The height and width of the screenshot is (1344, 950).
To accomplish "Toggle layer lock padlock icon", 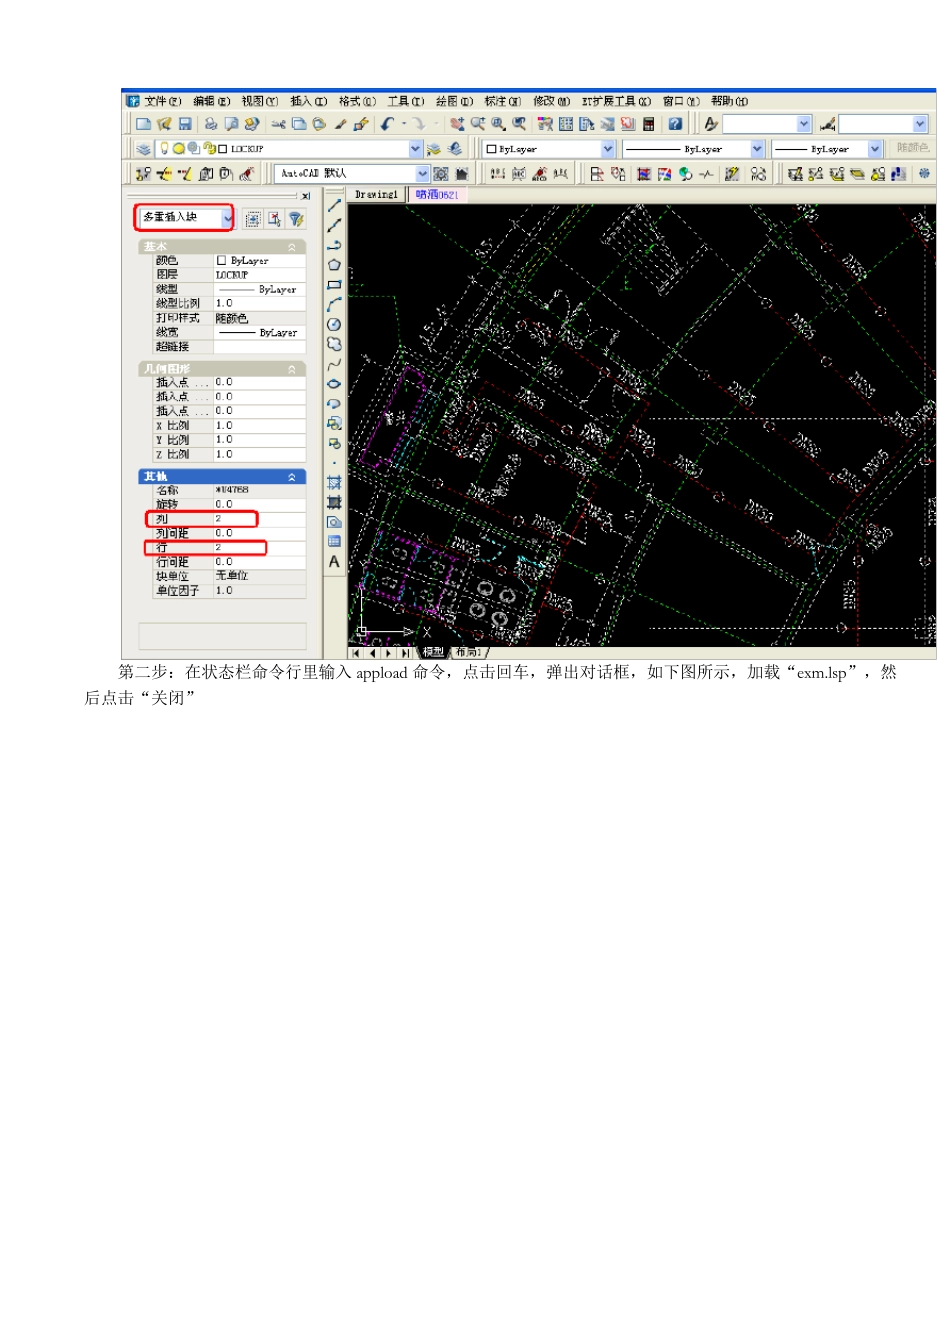I will 209,149.
